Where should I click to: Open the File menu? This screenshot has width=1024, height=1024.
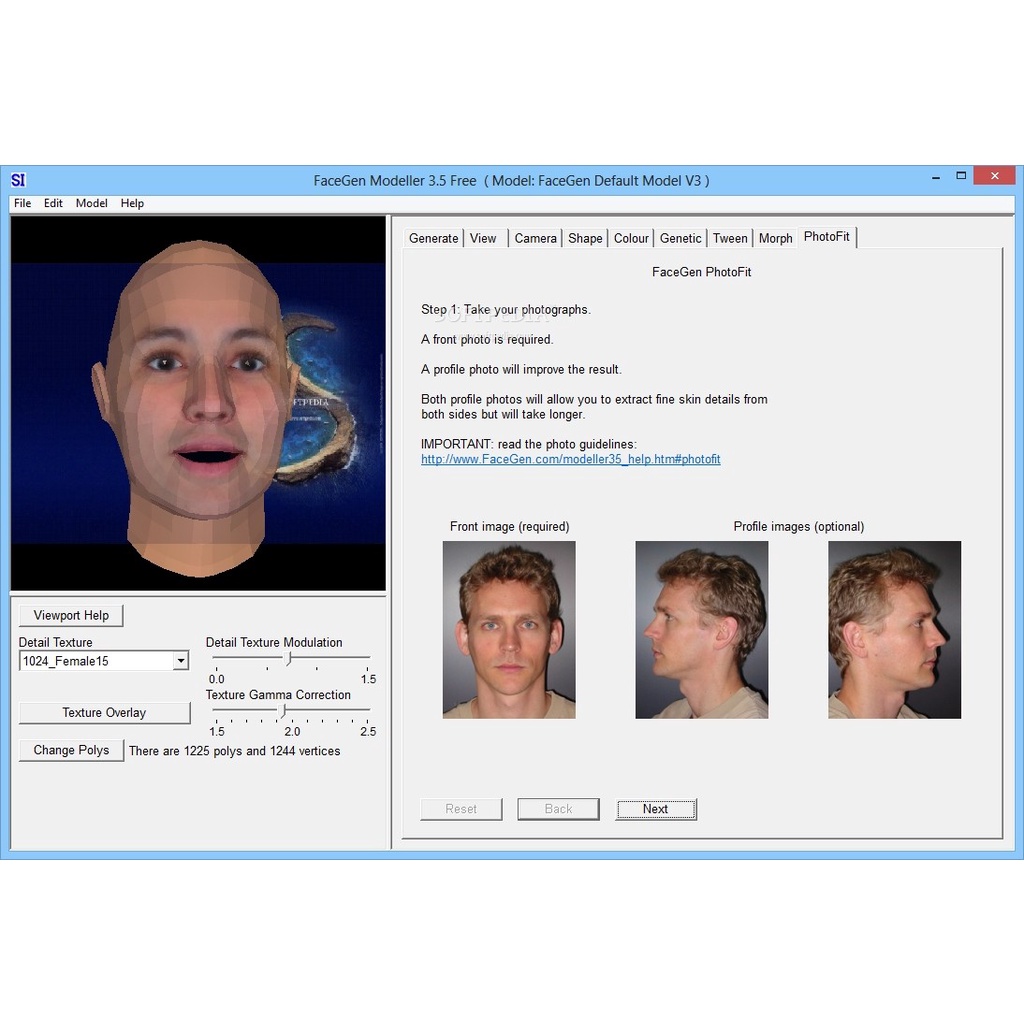(x=22, y=203)
